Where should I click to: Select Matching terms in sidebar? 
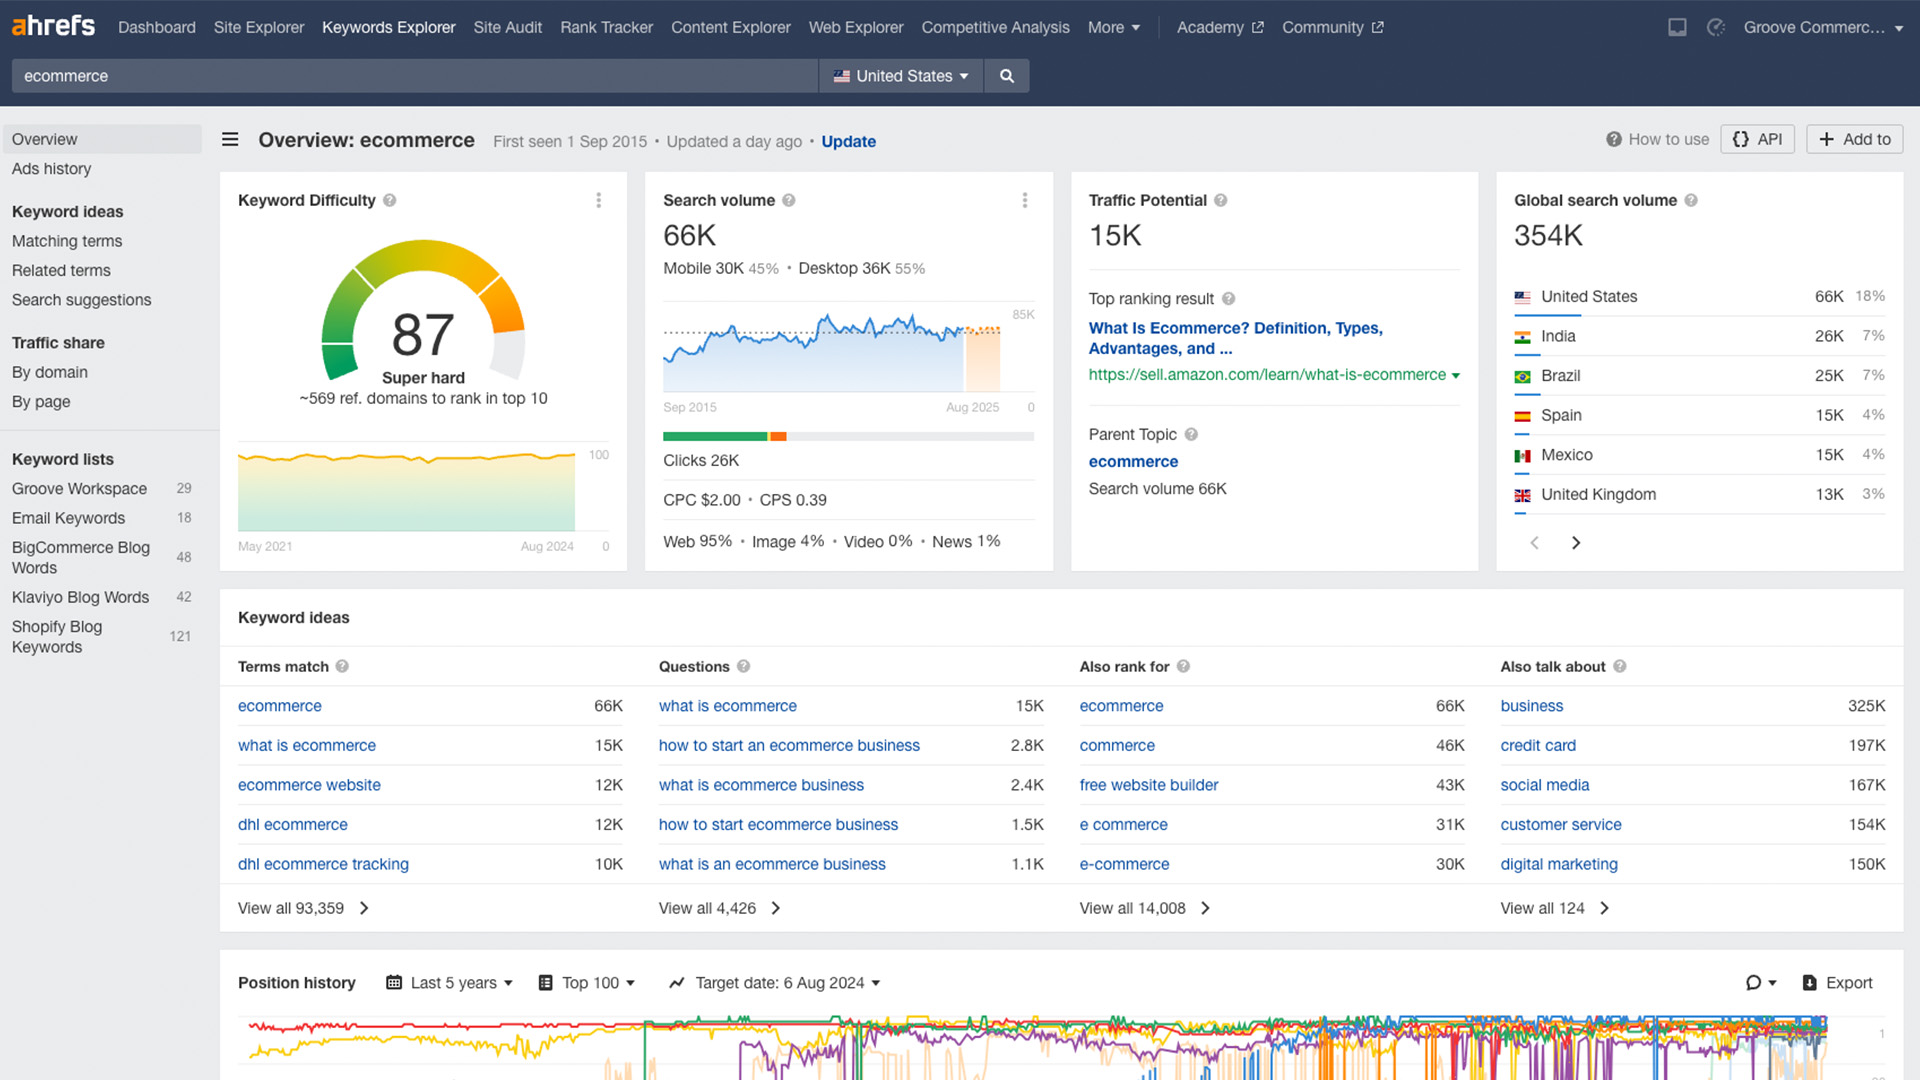click(67, 241)
